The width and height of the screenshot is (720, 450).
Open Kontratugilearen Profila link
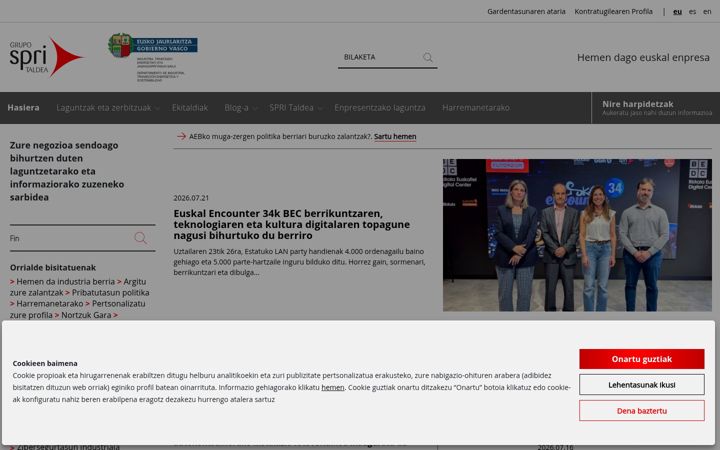click(613, 11)
